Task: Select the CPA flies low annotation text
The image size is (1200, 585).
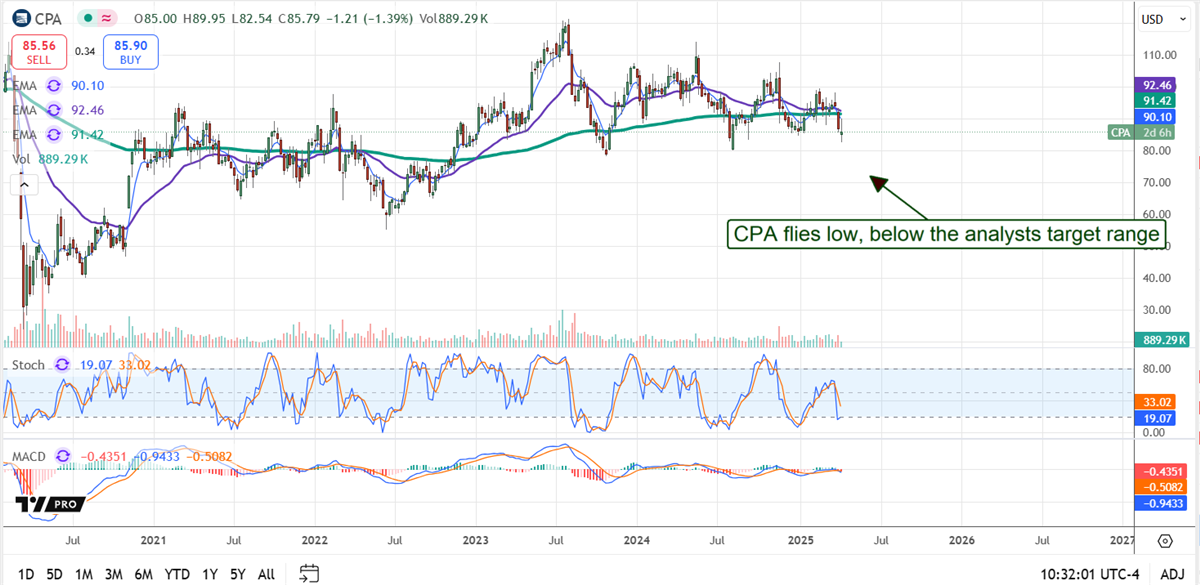Action: (x=946, y=235)
